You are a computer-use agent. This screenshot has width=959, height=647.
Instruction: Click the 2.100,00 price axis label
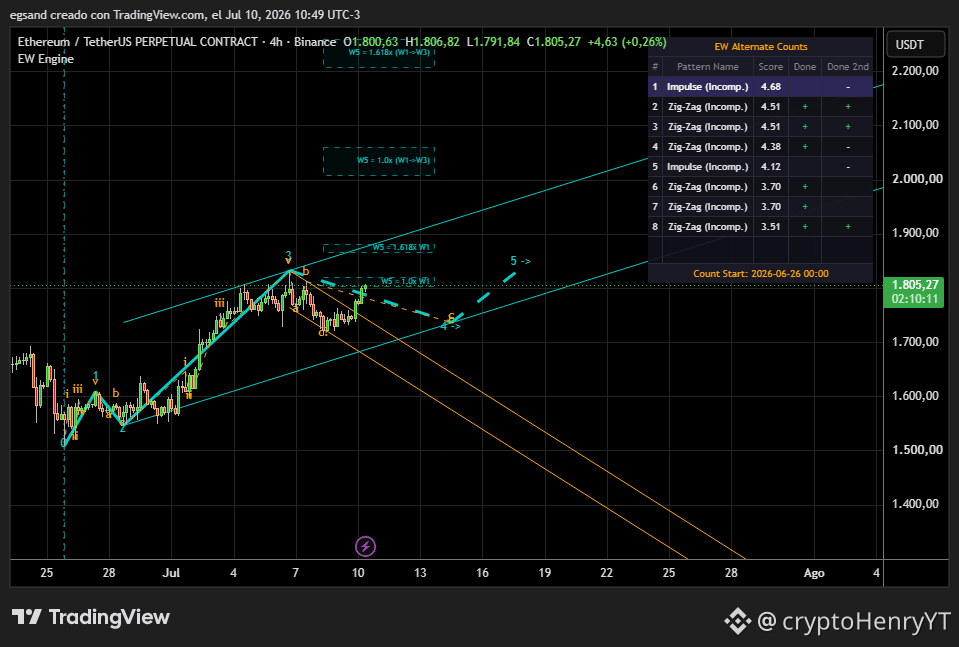[915, 125]
